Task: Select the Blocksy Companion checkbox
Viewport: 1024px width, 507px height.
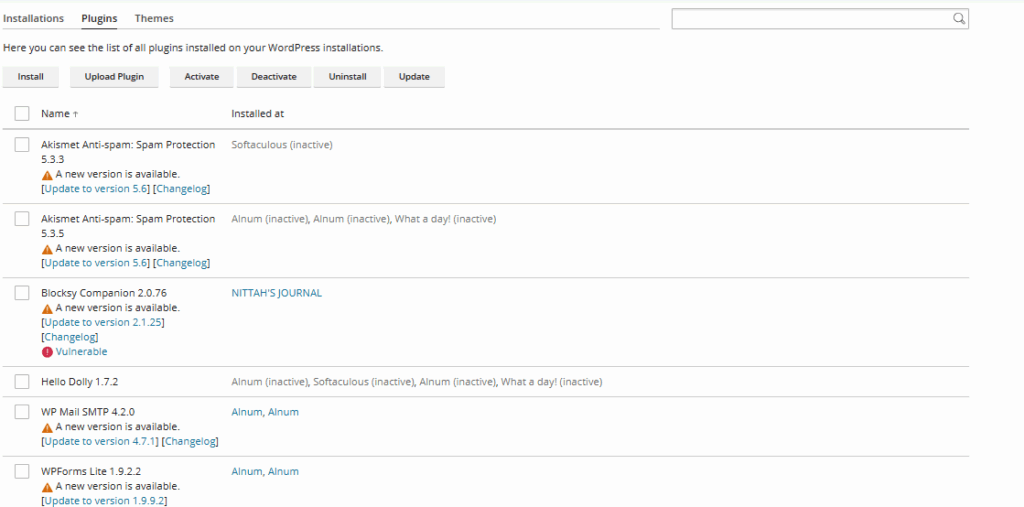Action: 22,293
